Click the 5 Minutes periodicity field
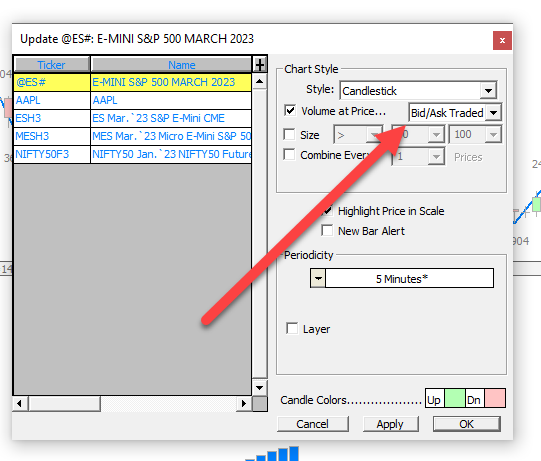Viewport: 541px width, 461px height. click(410, 278)
